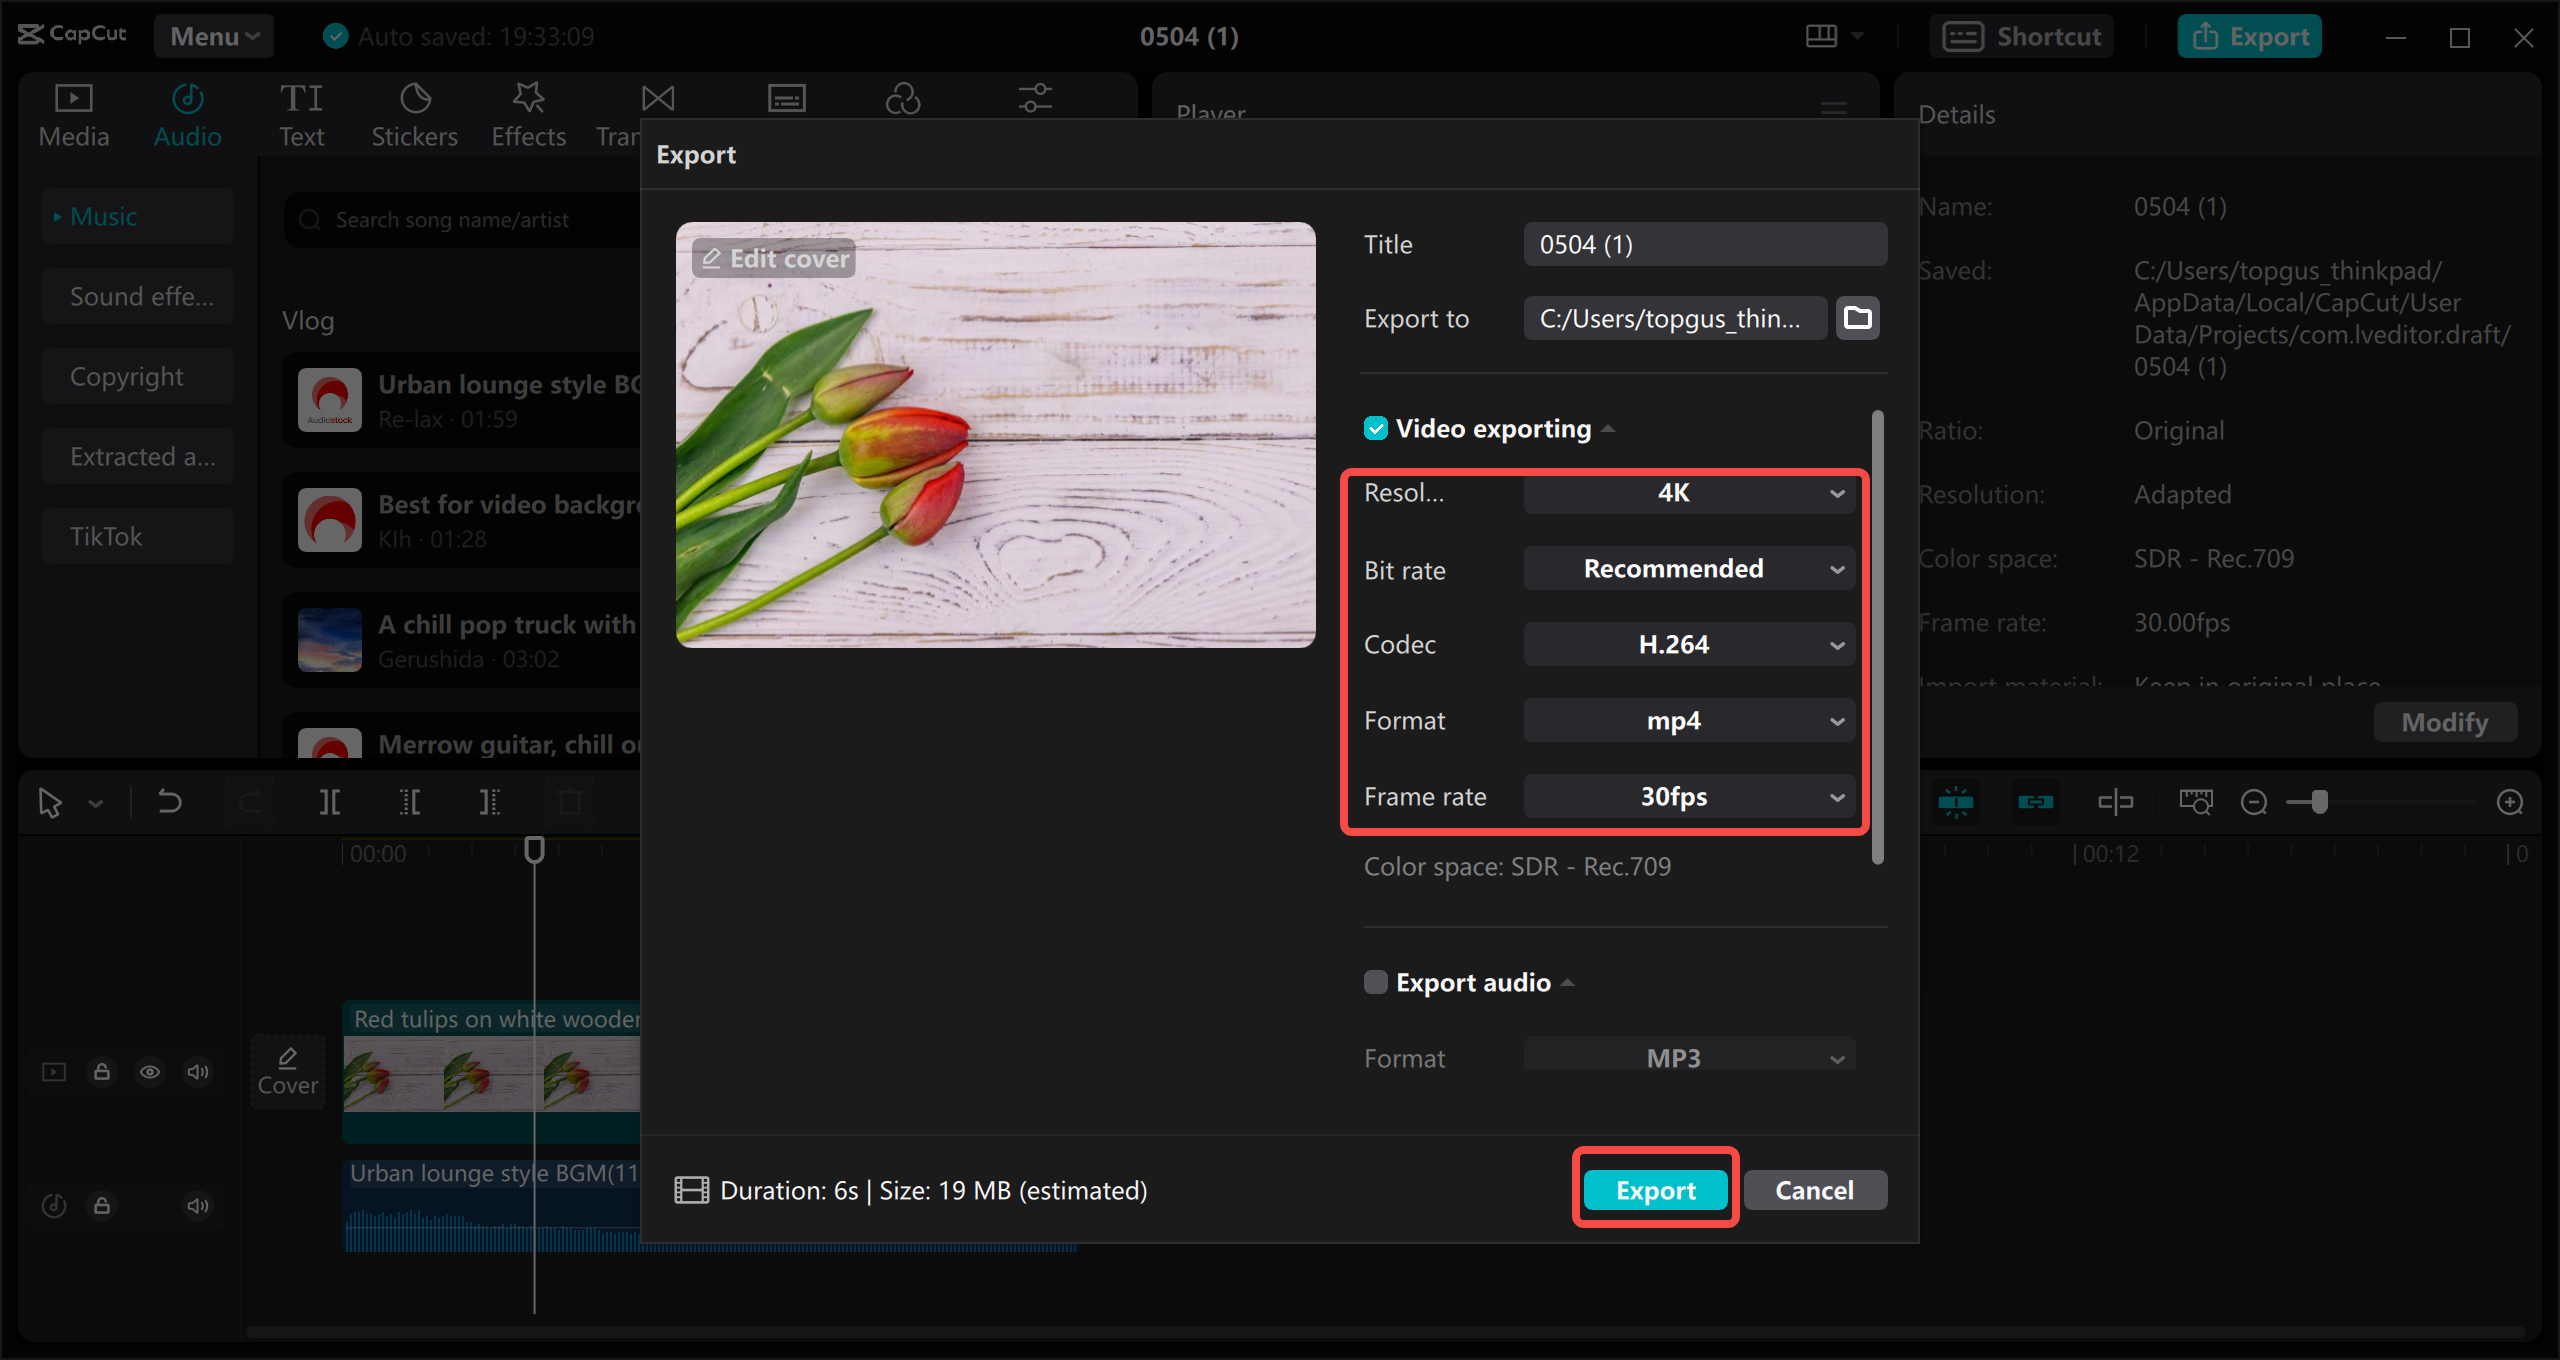Enable the Export audio checkbox
2560x1360 pixels.
pyautogui.click(x=1373, y=982)
